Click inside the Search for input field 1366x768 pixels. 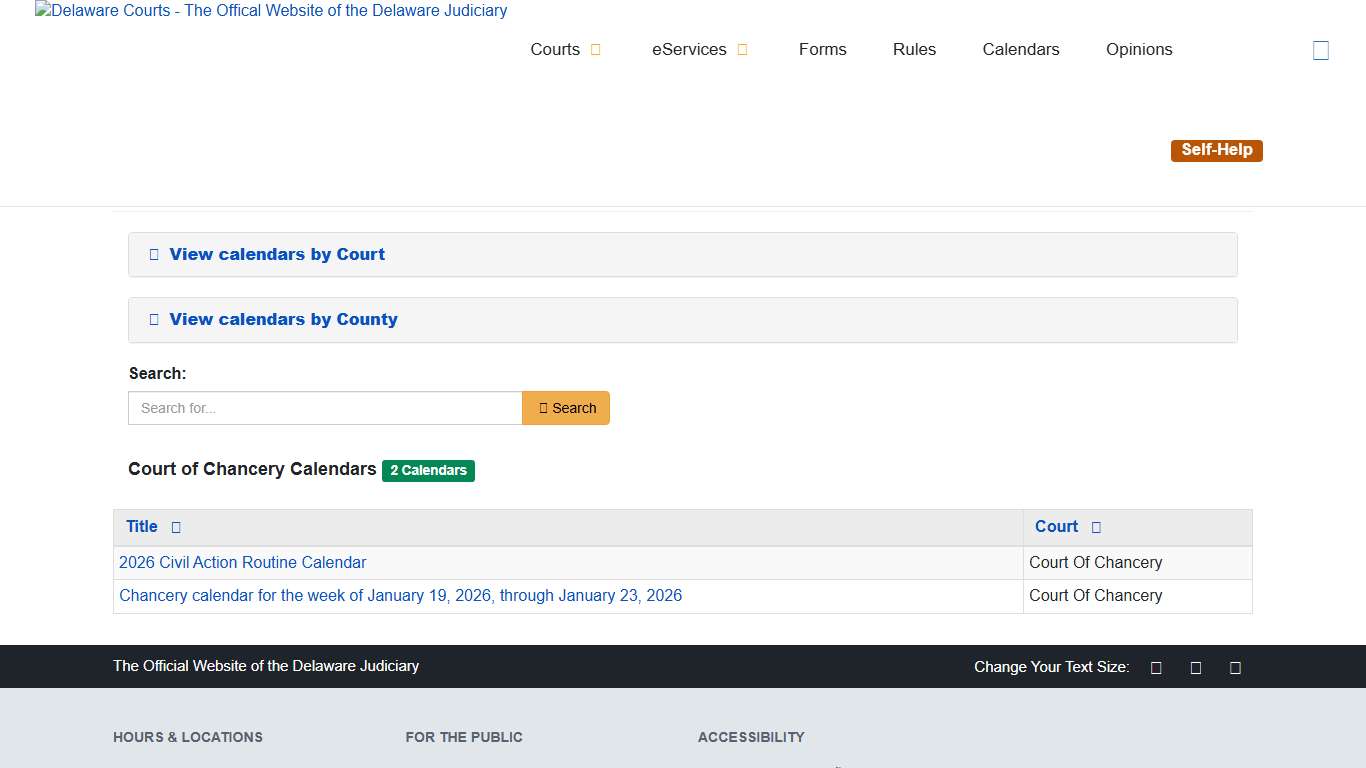pyautogui.click(x=324, y=408)
